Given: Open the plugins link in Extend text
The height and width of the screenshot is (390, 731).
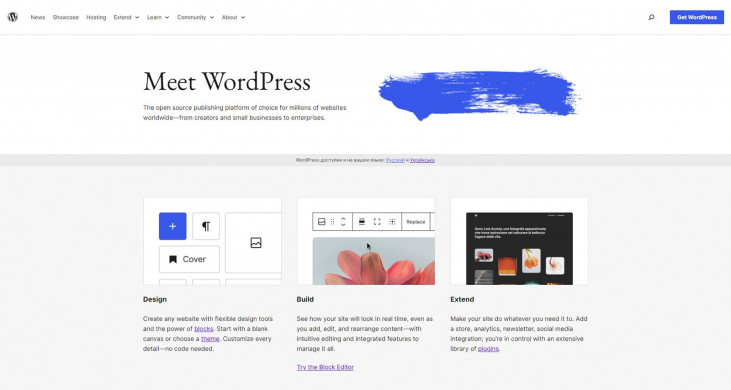Looking at the screenshot, I should click(x=488, y=349).
